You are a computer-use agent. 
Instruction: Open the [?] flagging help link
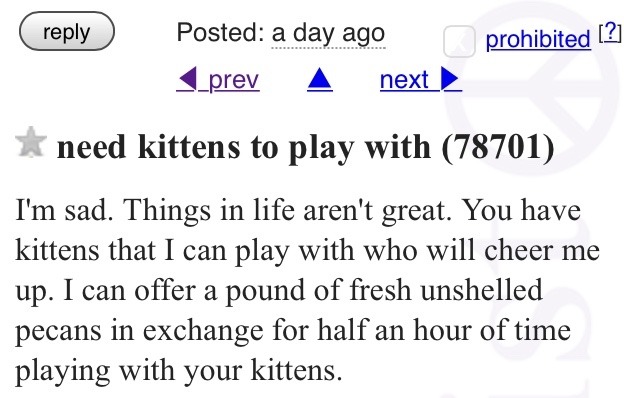(x=609, y=31)
